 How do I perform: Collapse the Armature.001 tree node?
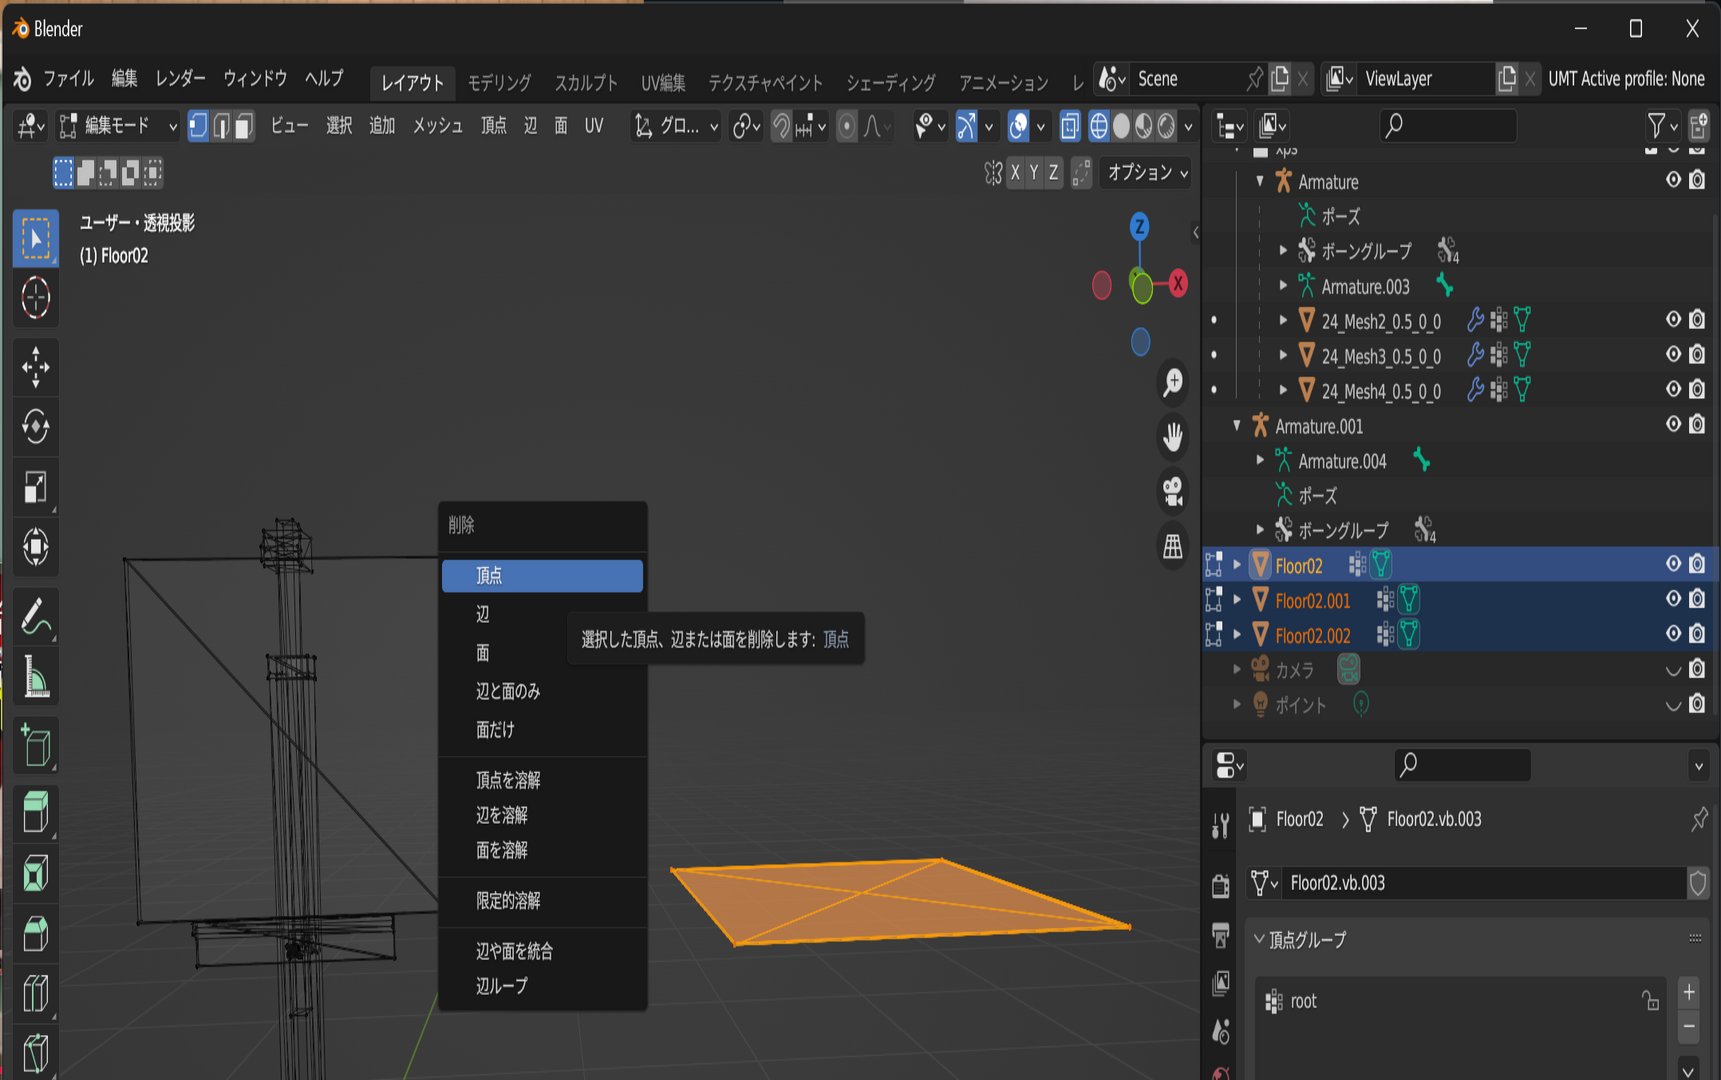1237,426
